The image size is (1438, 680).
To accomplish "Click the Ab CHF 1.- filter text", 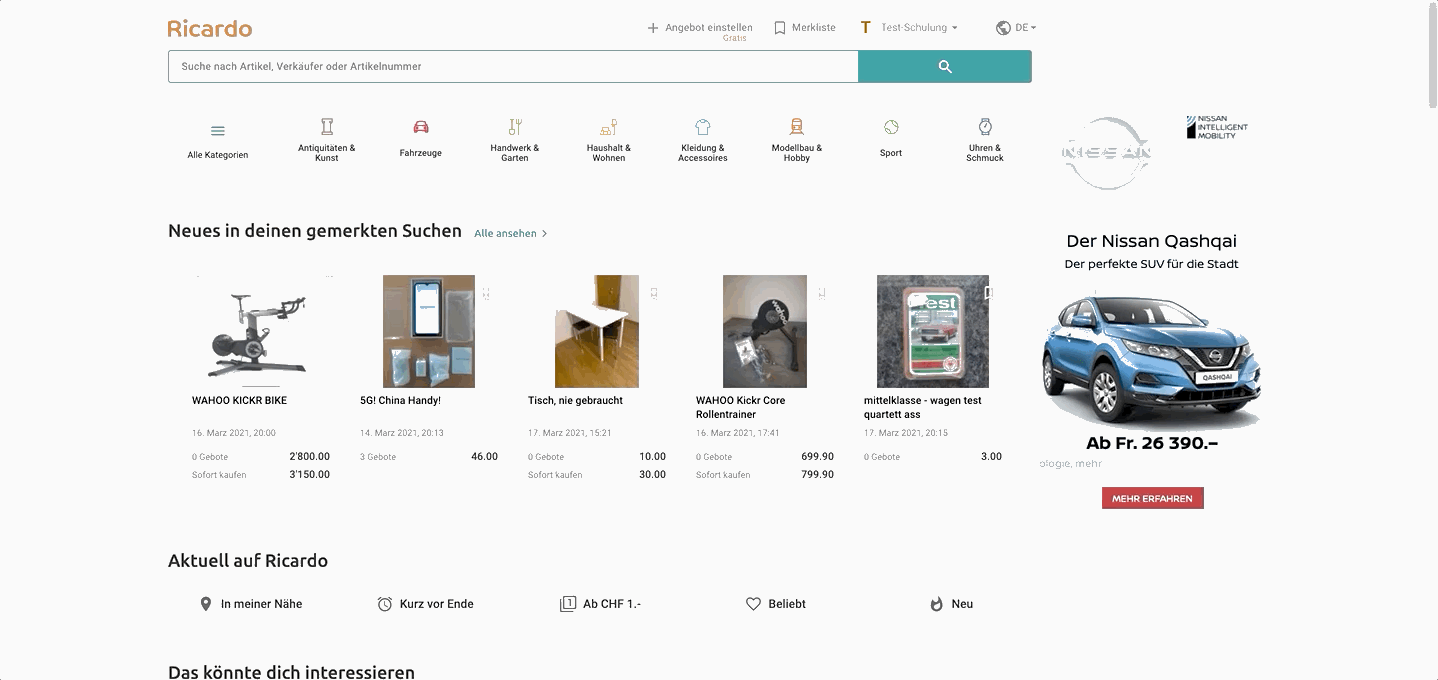I will (x=612, y=604).
